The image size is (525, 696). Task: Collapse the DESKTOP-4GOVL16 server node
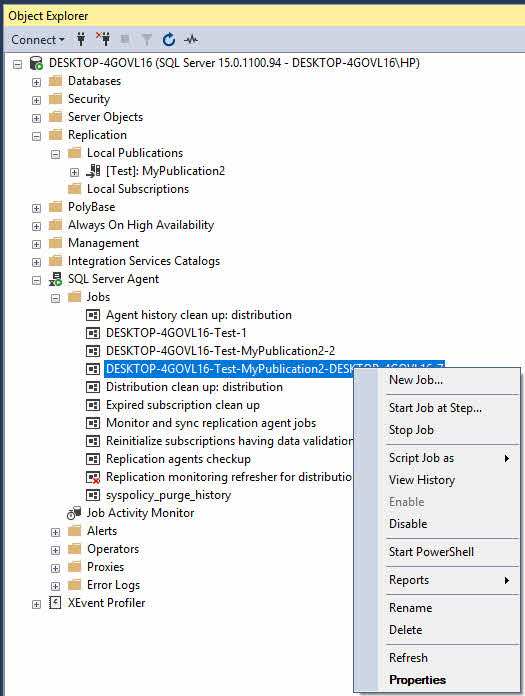coord(17,64)
